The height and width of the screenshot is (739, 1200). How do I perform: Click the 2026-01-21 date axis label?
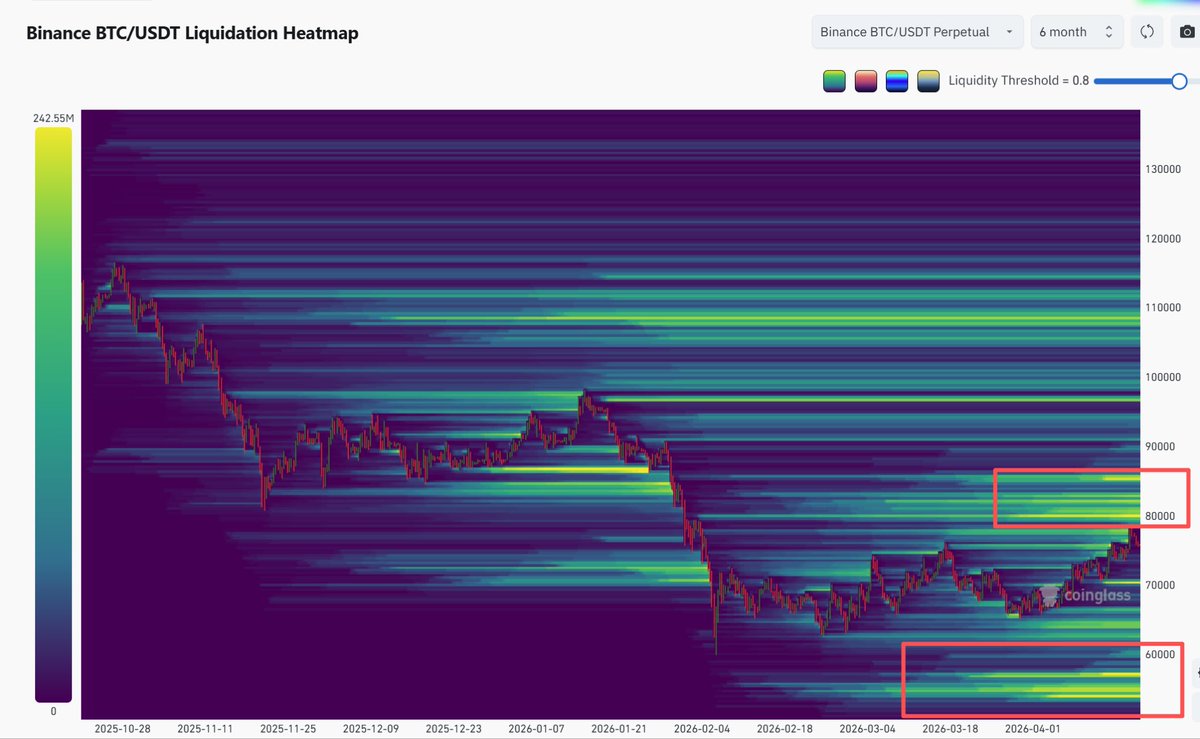click(x=620, y=729)
